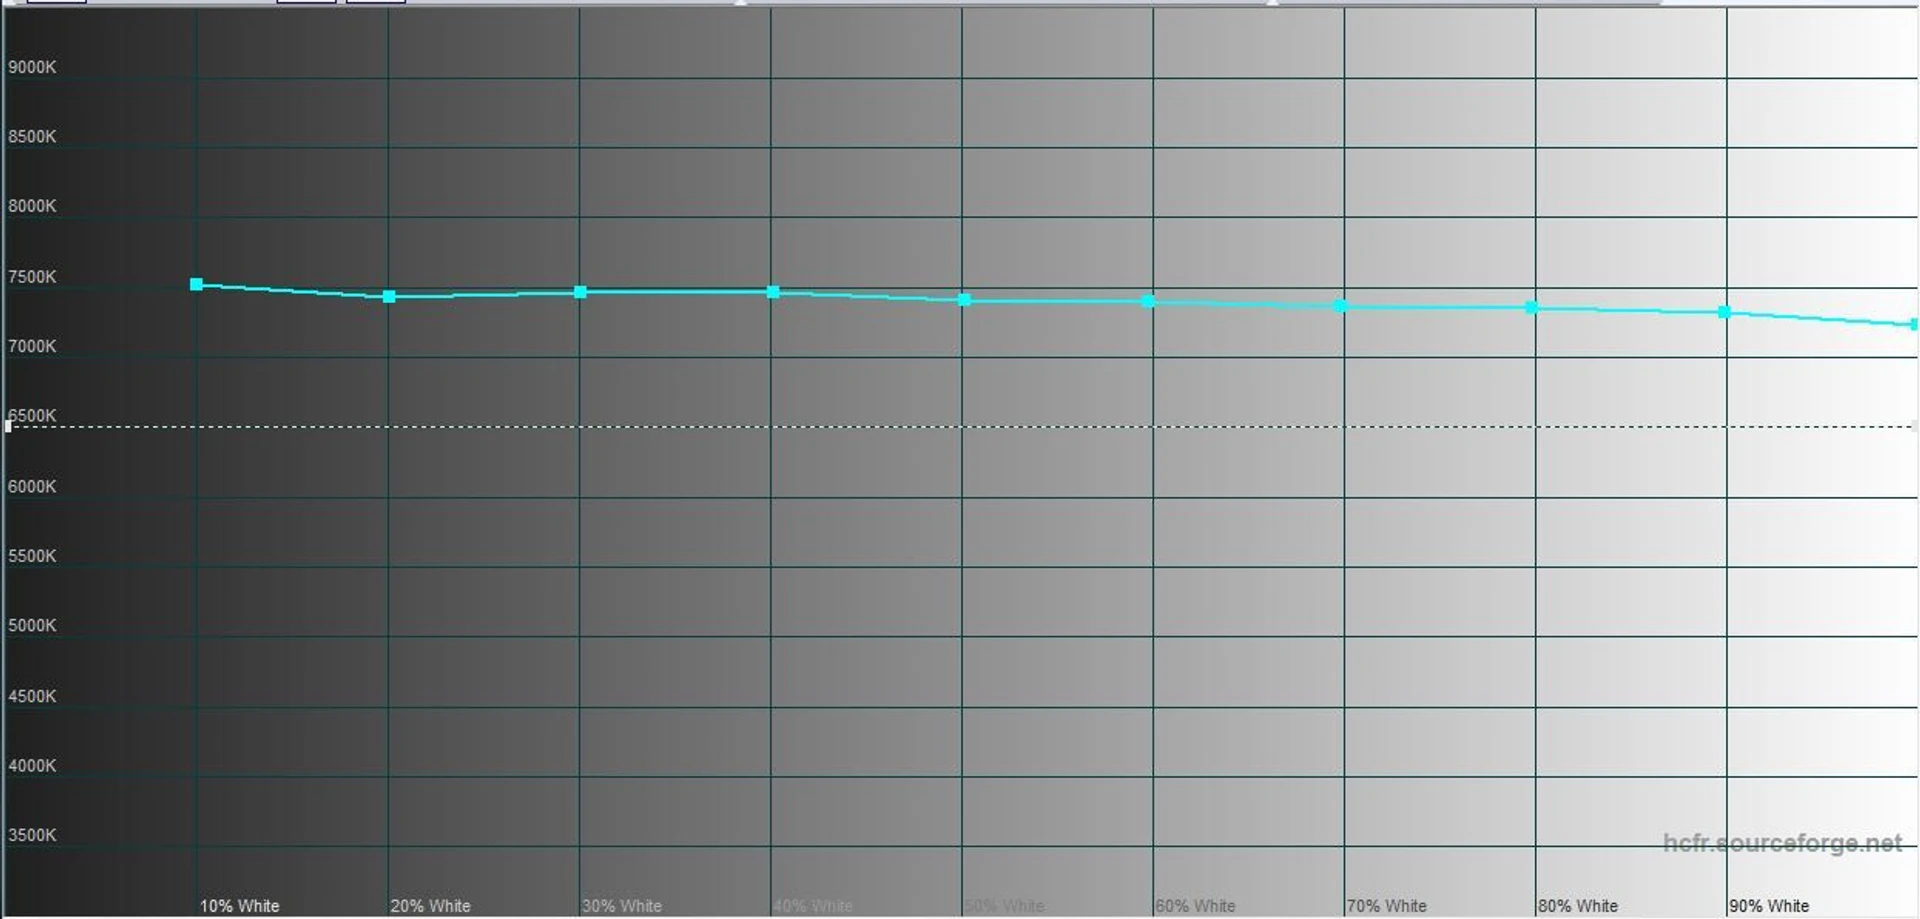The height and width of the screenshot is (919, 1920).
Task: Click the 5500K axis label
Action: [x=32, y=556]
